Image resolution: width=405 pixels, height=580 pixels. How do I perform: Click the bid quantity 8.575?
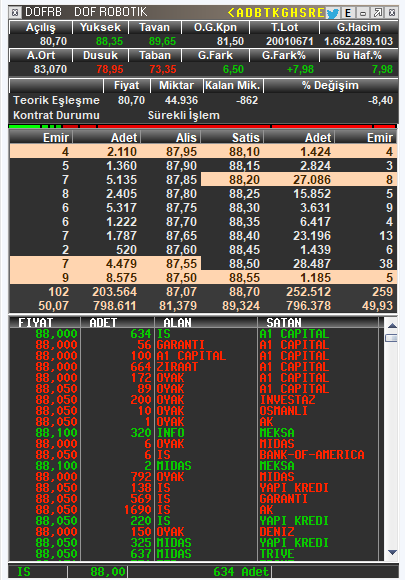[x=121, y=278]
